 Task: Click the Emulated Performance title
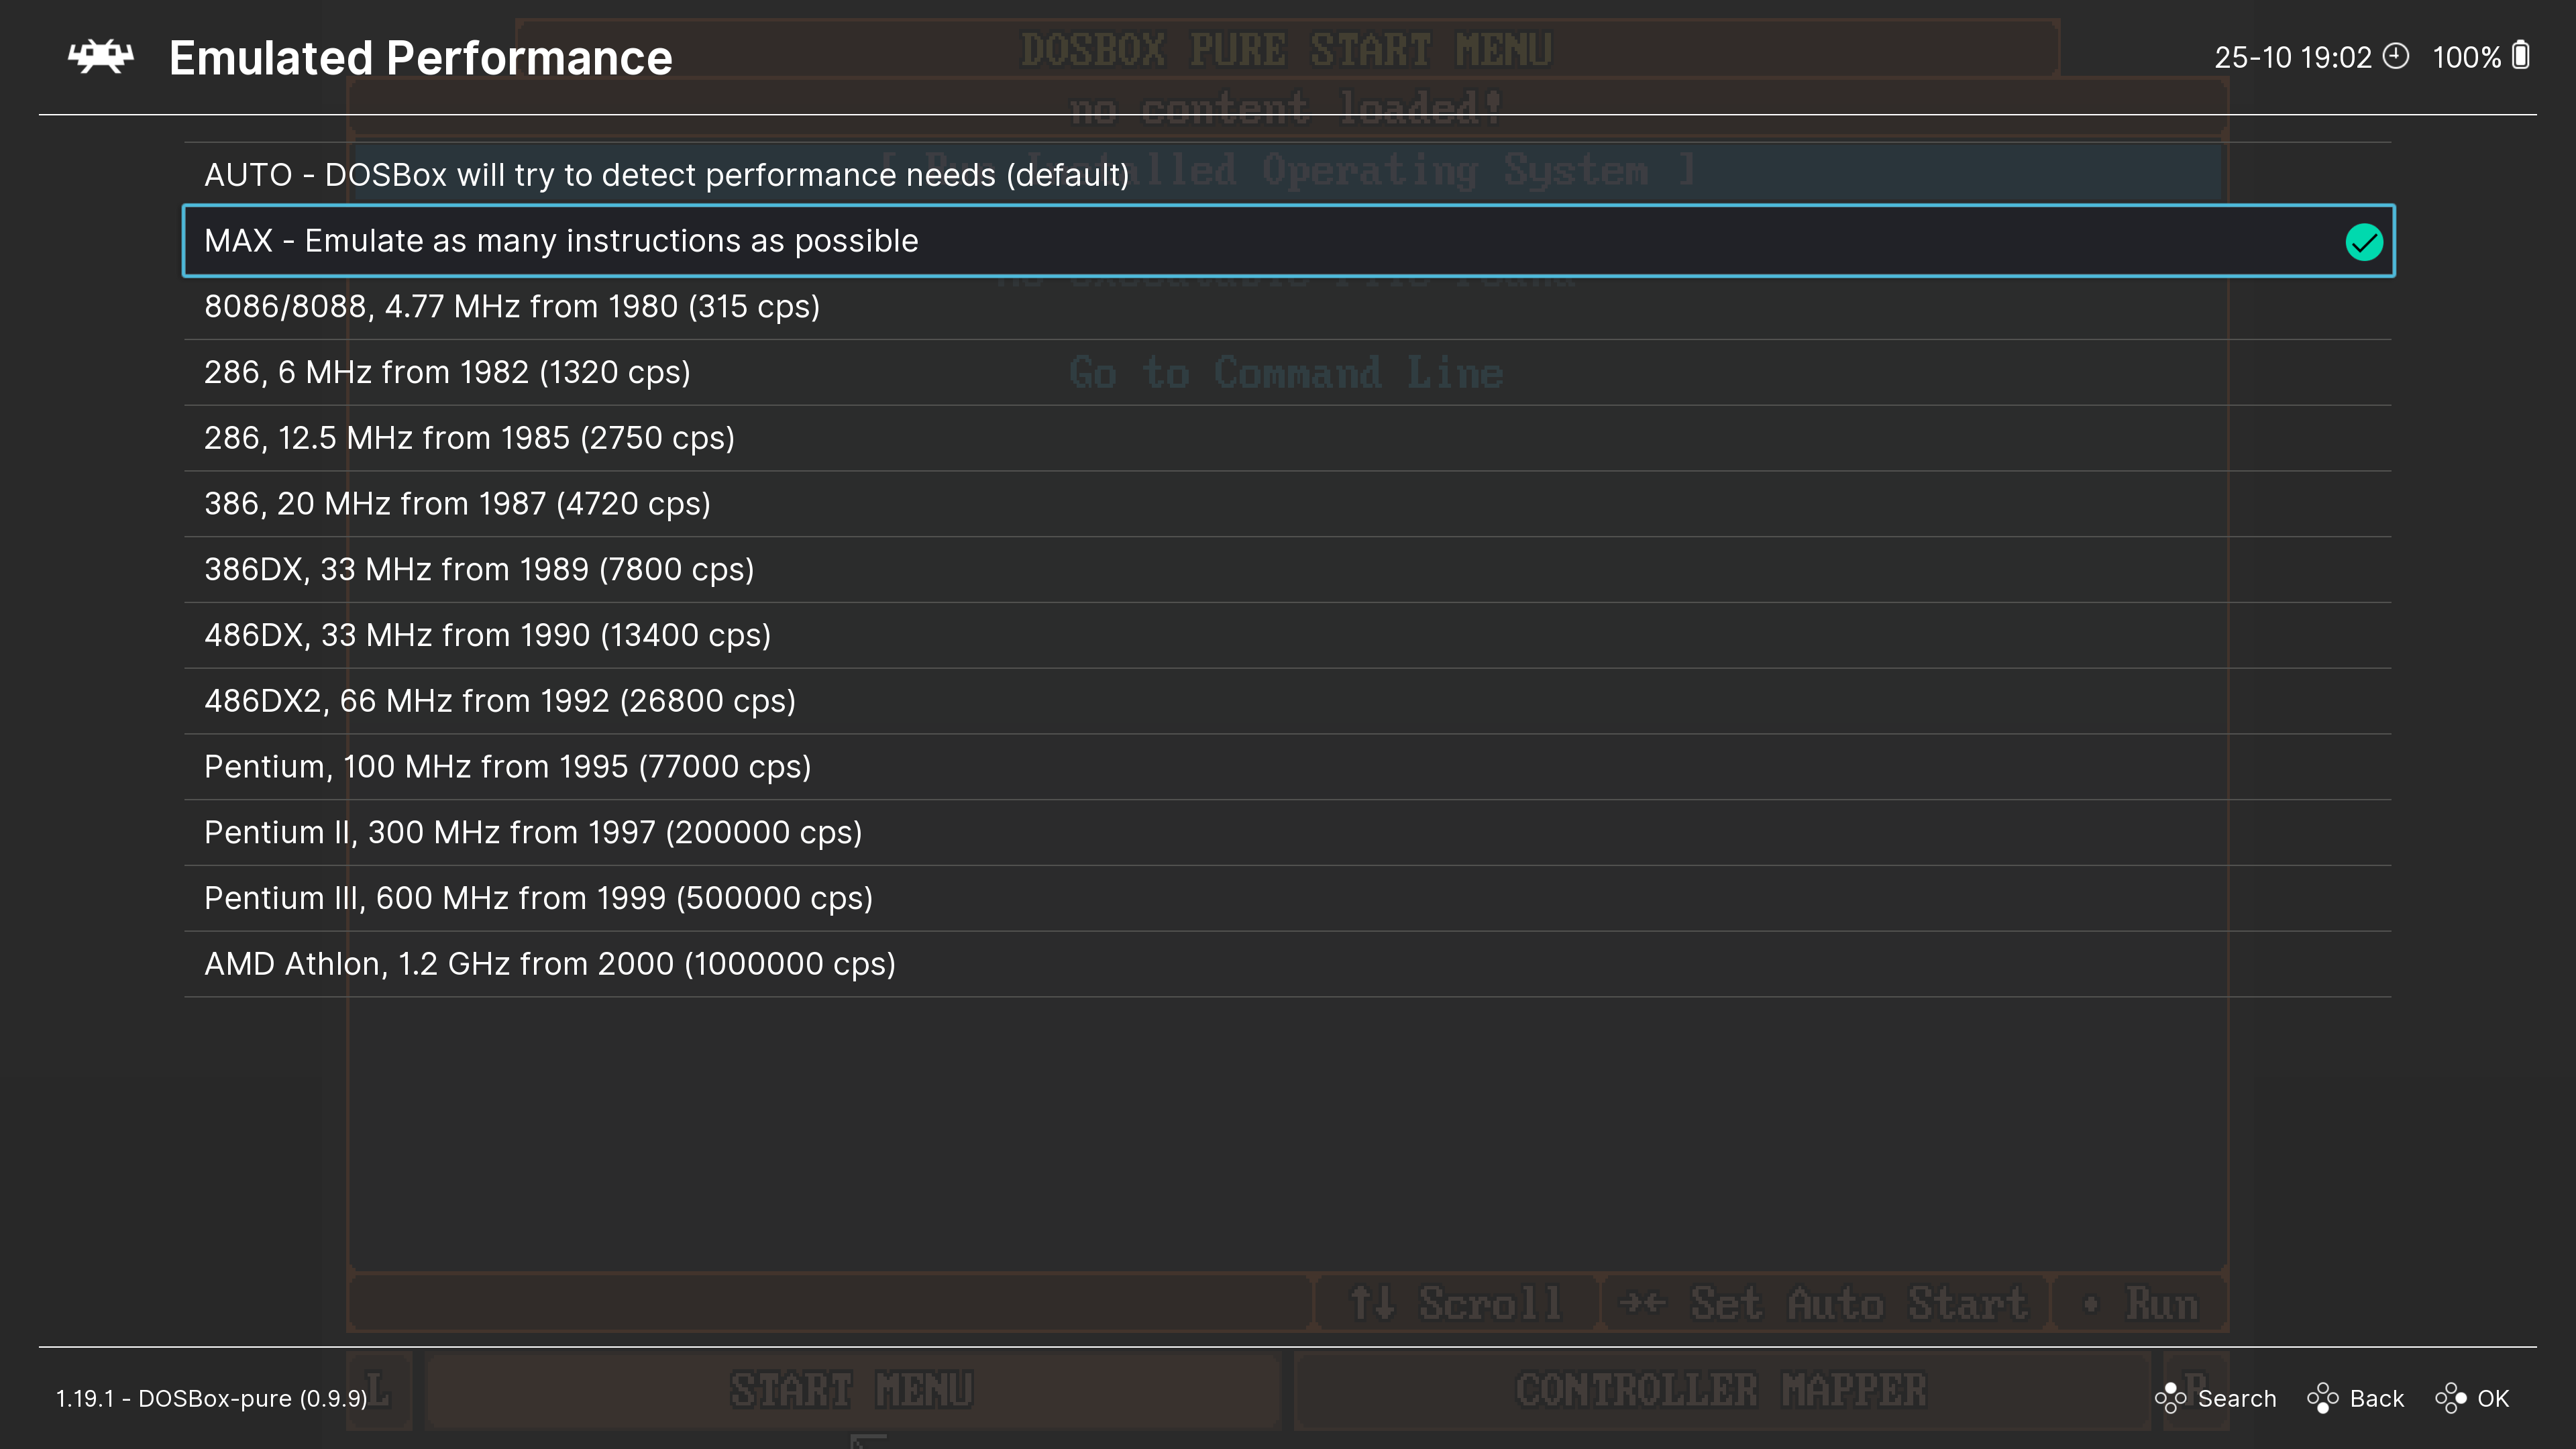(x=421, y=58)
